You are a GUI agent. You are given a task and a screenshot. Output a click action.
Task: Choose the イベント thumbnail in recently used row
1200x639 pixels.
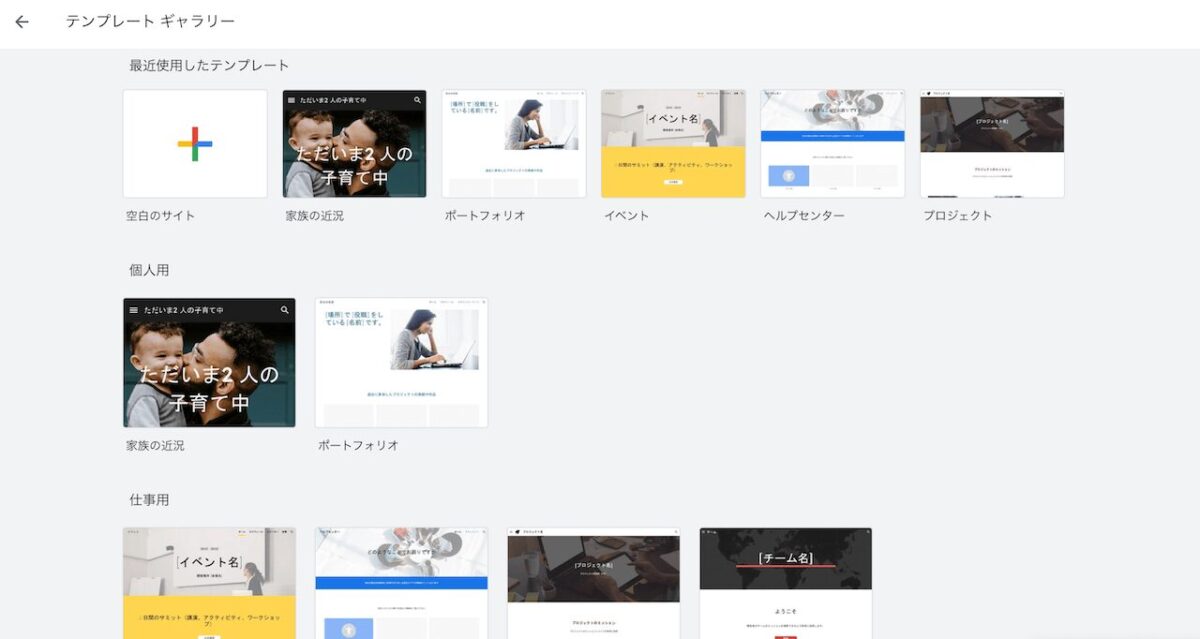pyautogui.click(x=673, y=144)
